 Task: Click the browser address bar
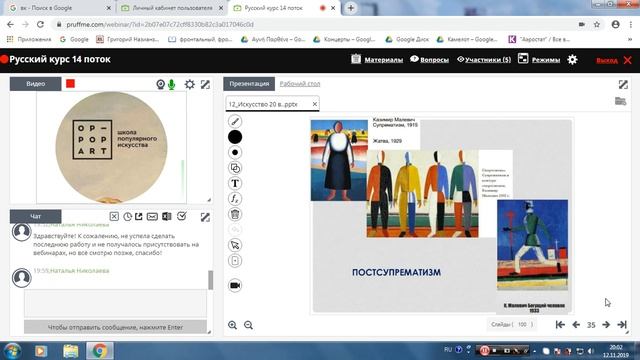(x=314, y=24)
